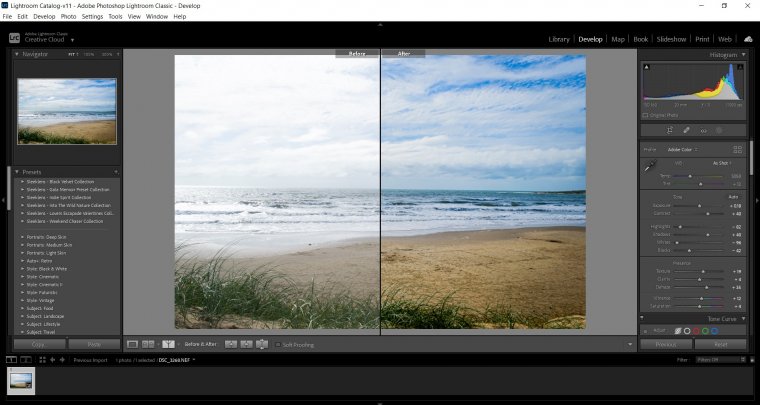Open the Adobe Color profile dropdown
760x405 pixels.
pyautogui.click(x=683, y=150)
